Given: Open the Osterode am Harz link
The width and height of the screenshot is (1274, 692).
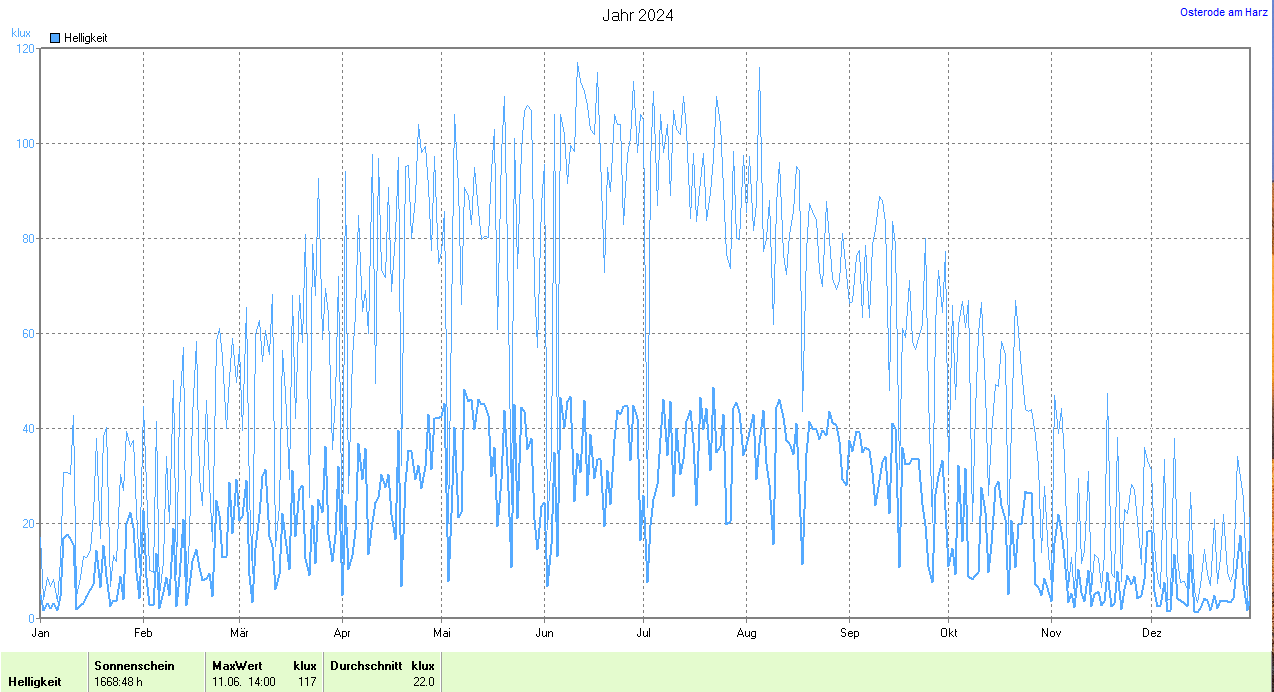Looking at the screenshot, I should (1224, 13).
